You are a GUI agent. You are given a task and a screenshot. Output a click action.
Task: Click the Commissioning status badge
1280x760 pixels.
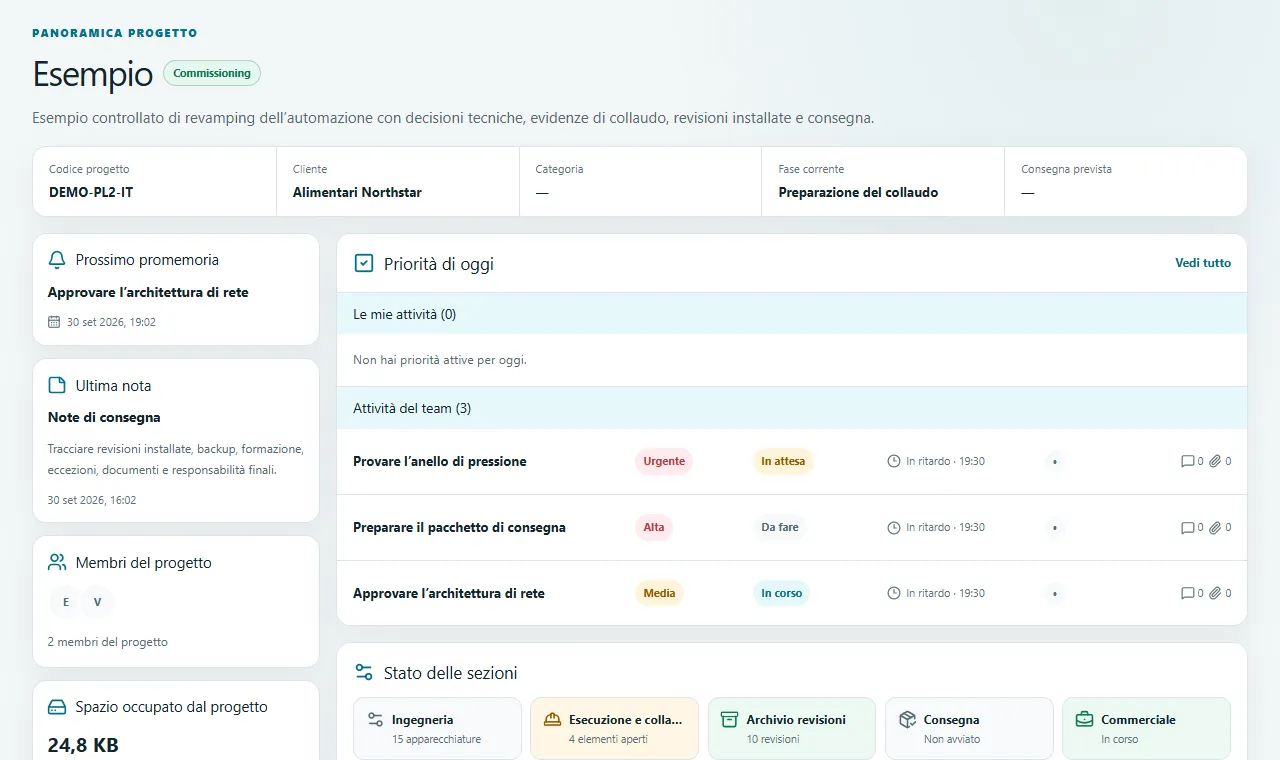[x=212, y=73]
